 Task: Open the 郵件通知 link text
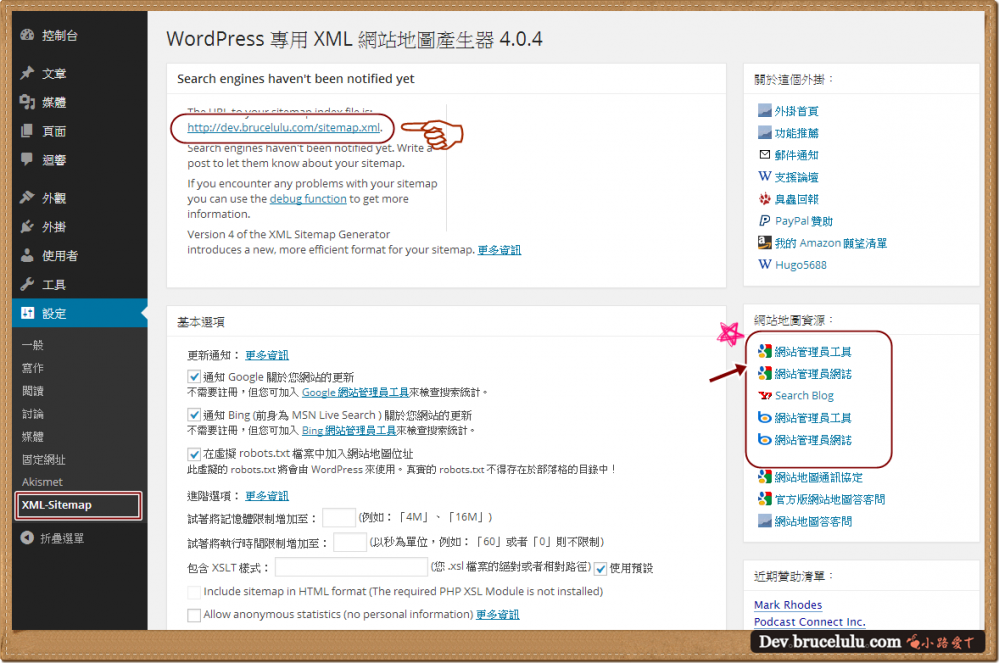(796, 155)
